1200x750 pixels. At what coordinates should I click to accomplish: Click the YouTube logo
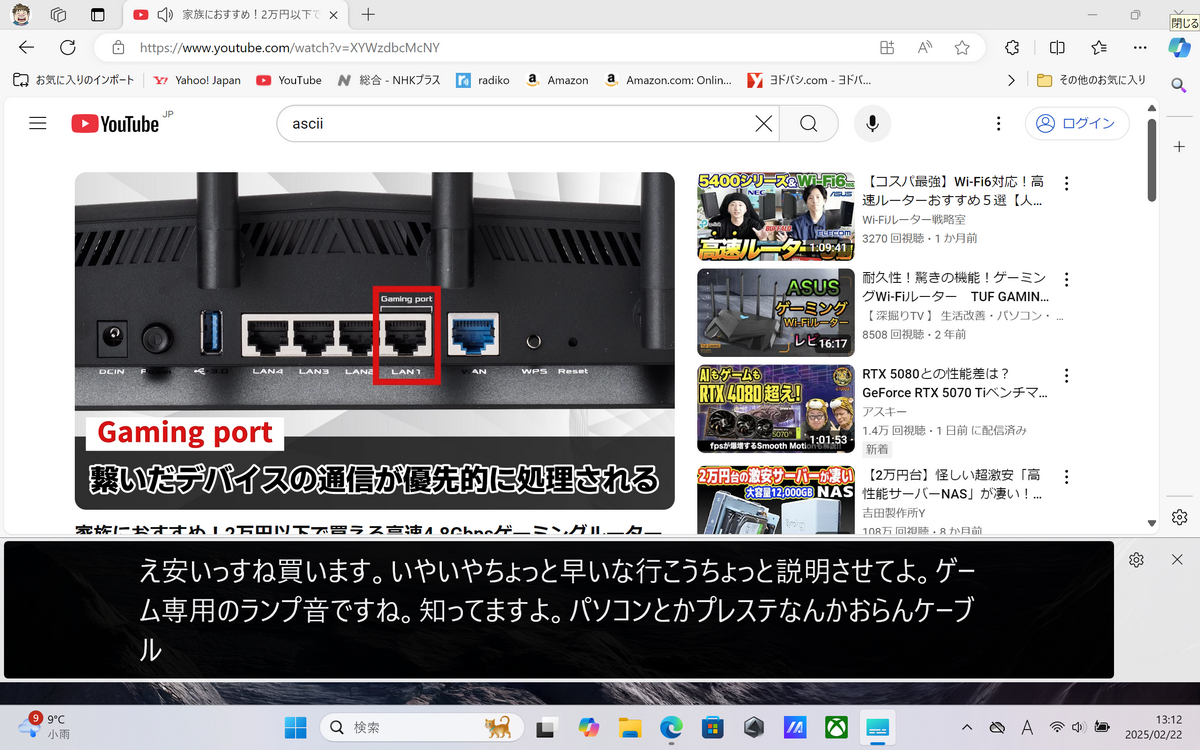pos(115,124)
